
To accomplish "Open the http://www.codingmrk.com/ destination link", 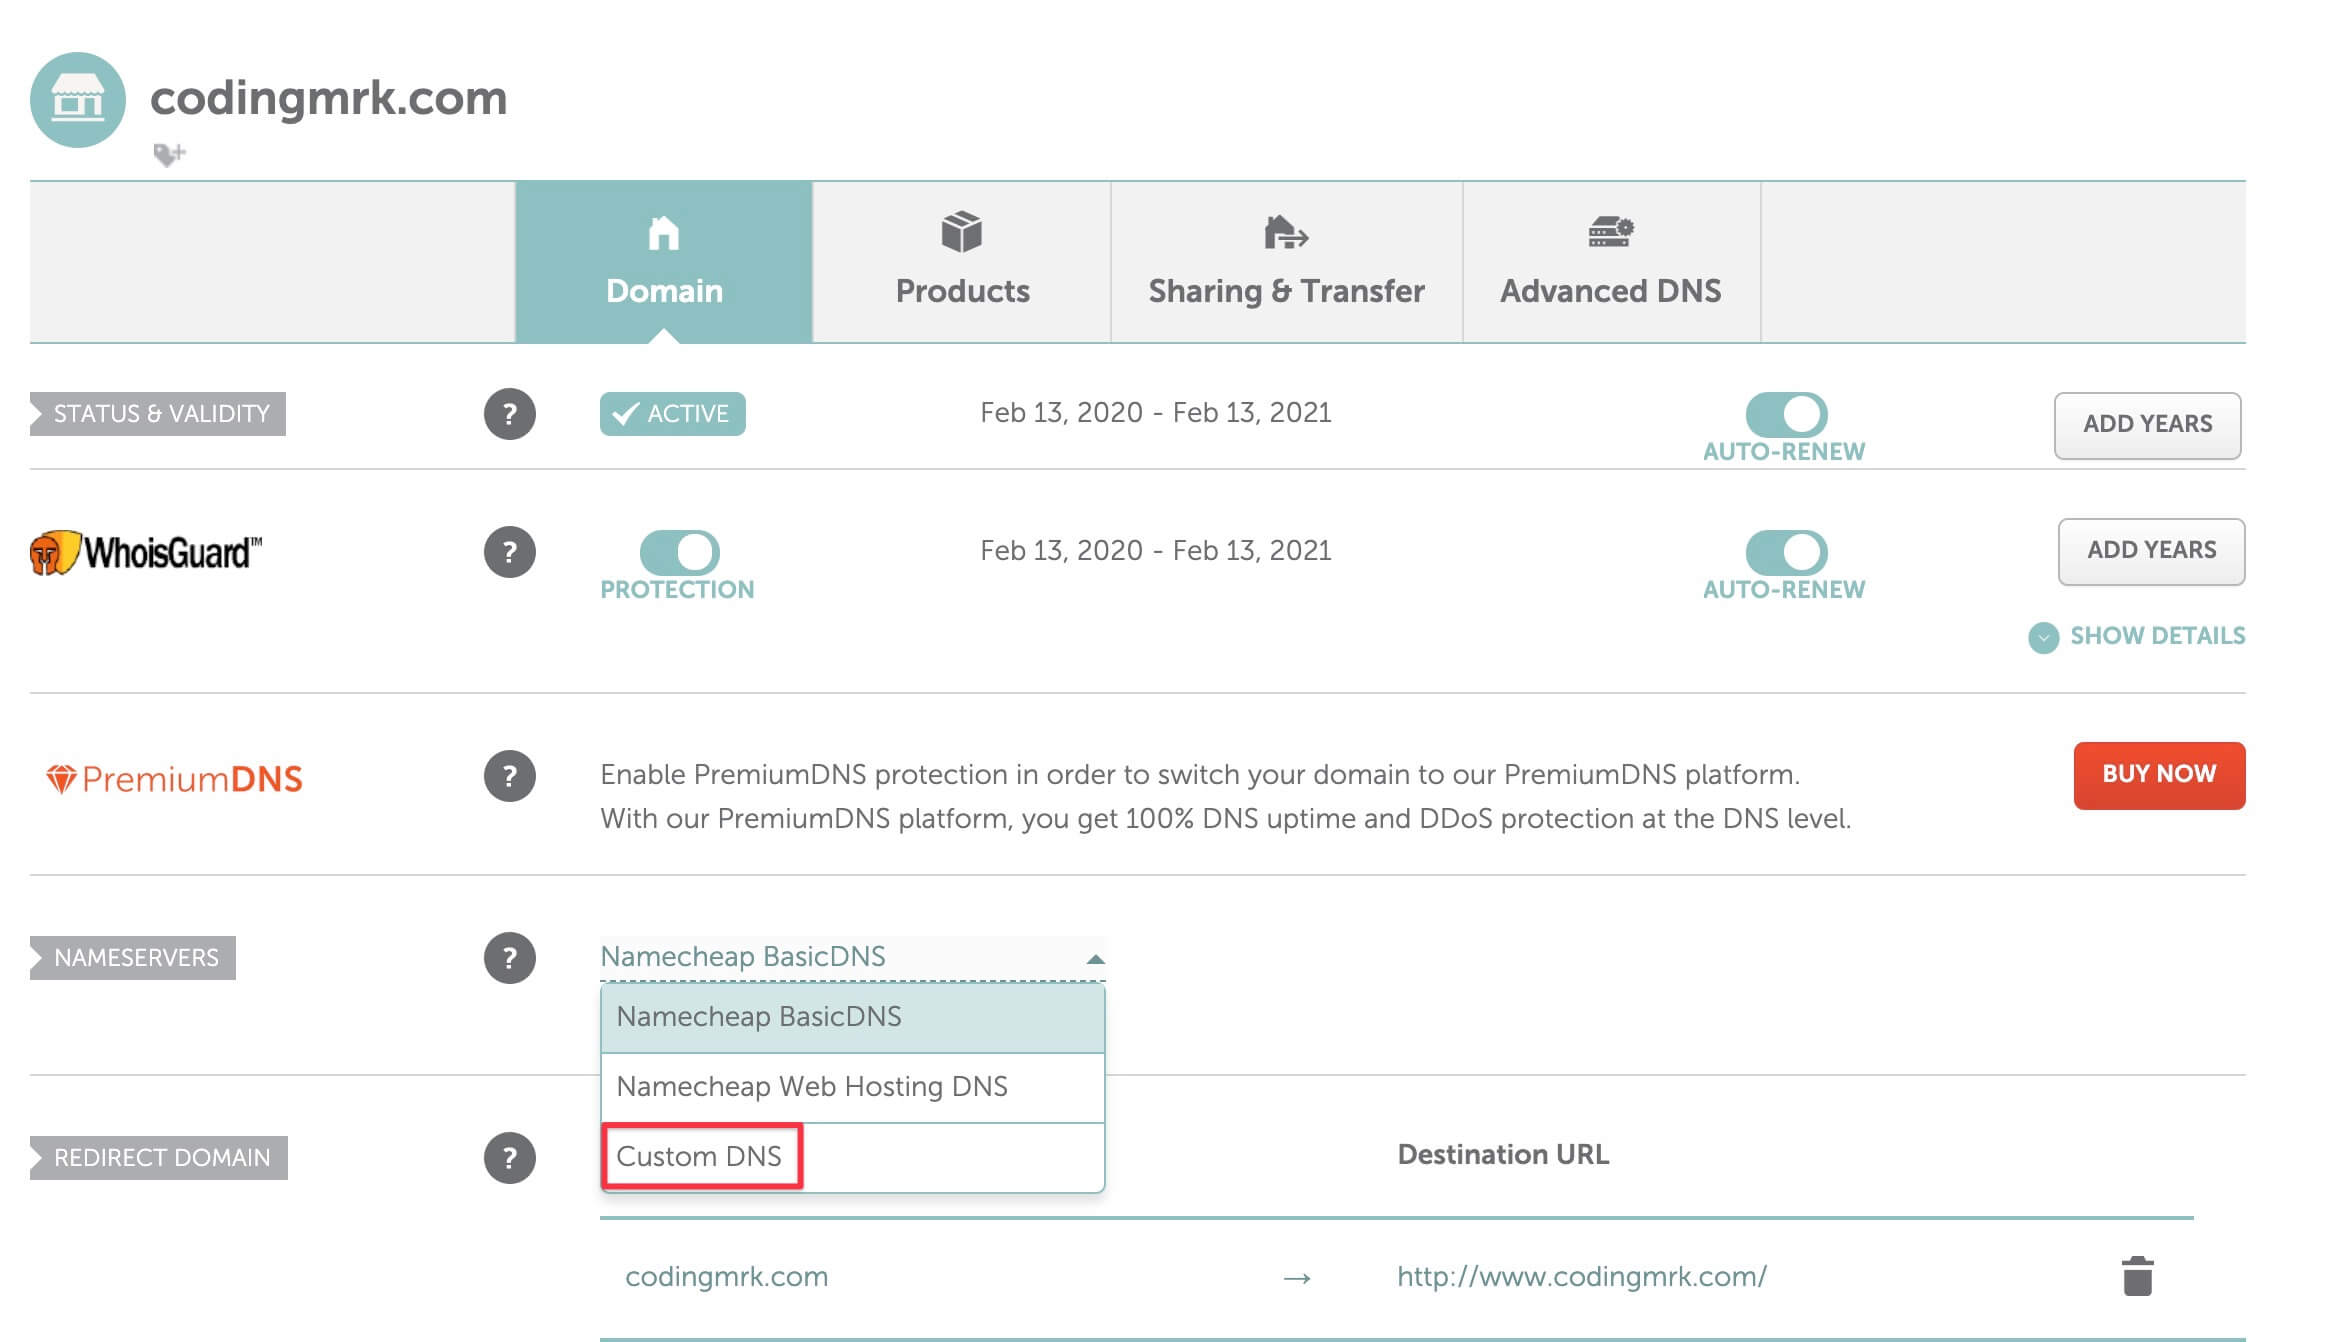I will tap(1582, 1277).
